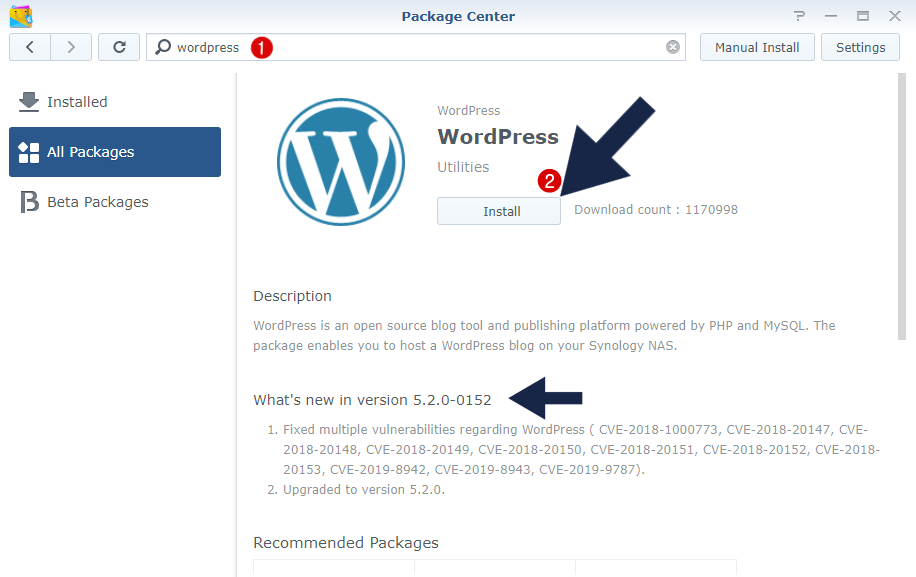Open Package Center Settings
The width and height of the screenshot is (916, 577).
(x=861, y=47)
